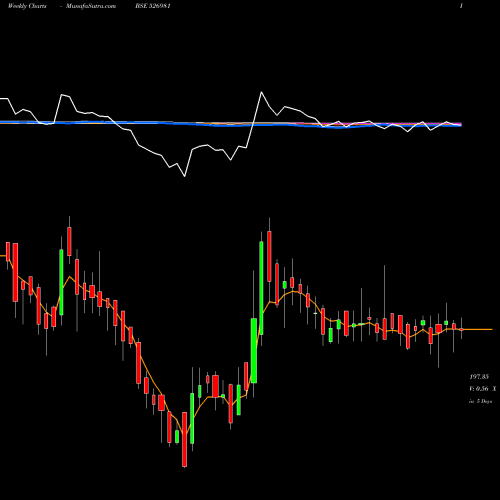Click the highest peak of the white indicator line
Viewport: 500px width, 500px height.
coord(261,92)
